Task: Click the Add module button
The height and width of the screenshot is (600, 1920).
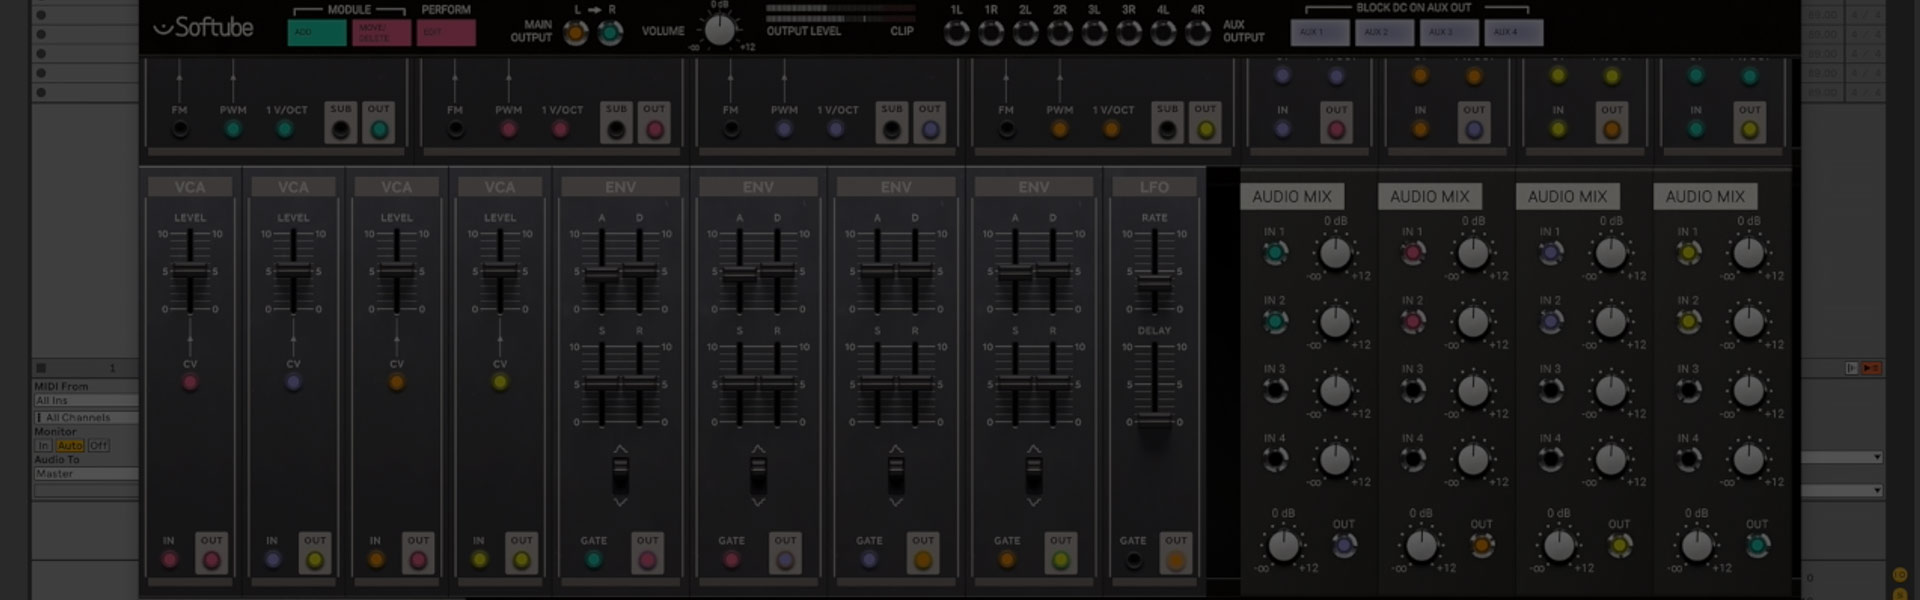Action: pyautogui.click(x=316, y=33)
